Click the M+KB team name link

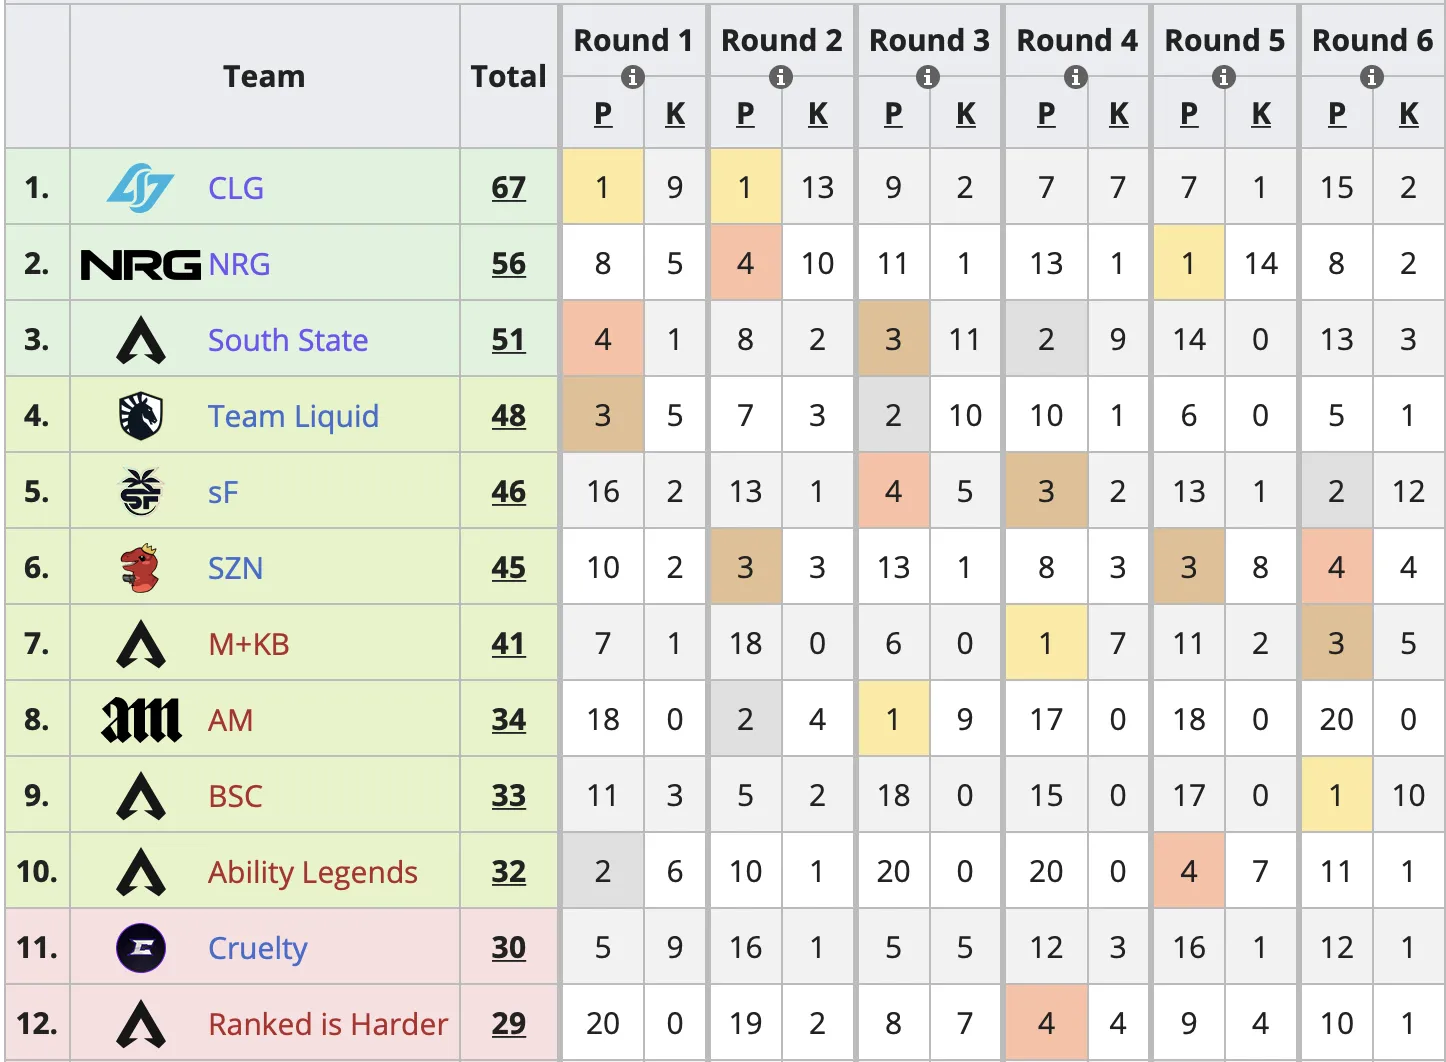pos(248,645)
